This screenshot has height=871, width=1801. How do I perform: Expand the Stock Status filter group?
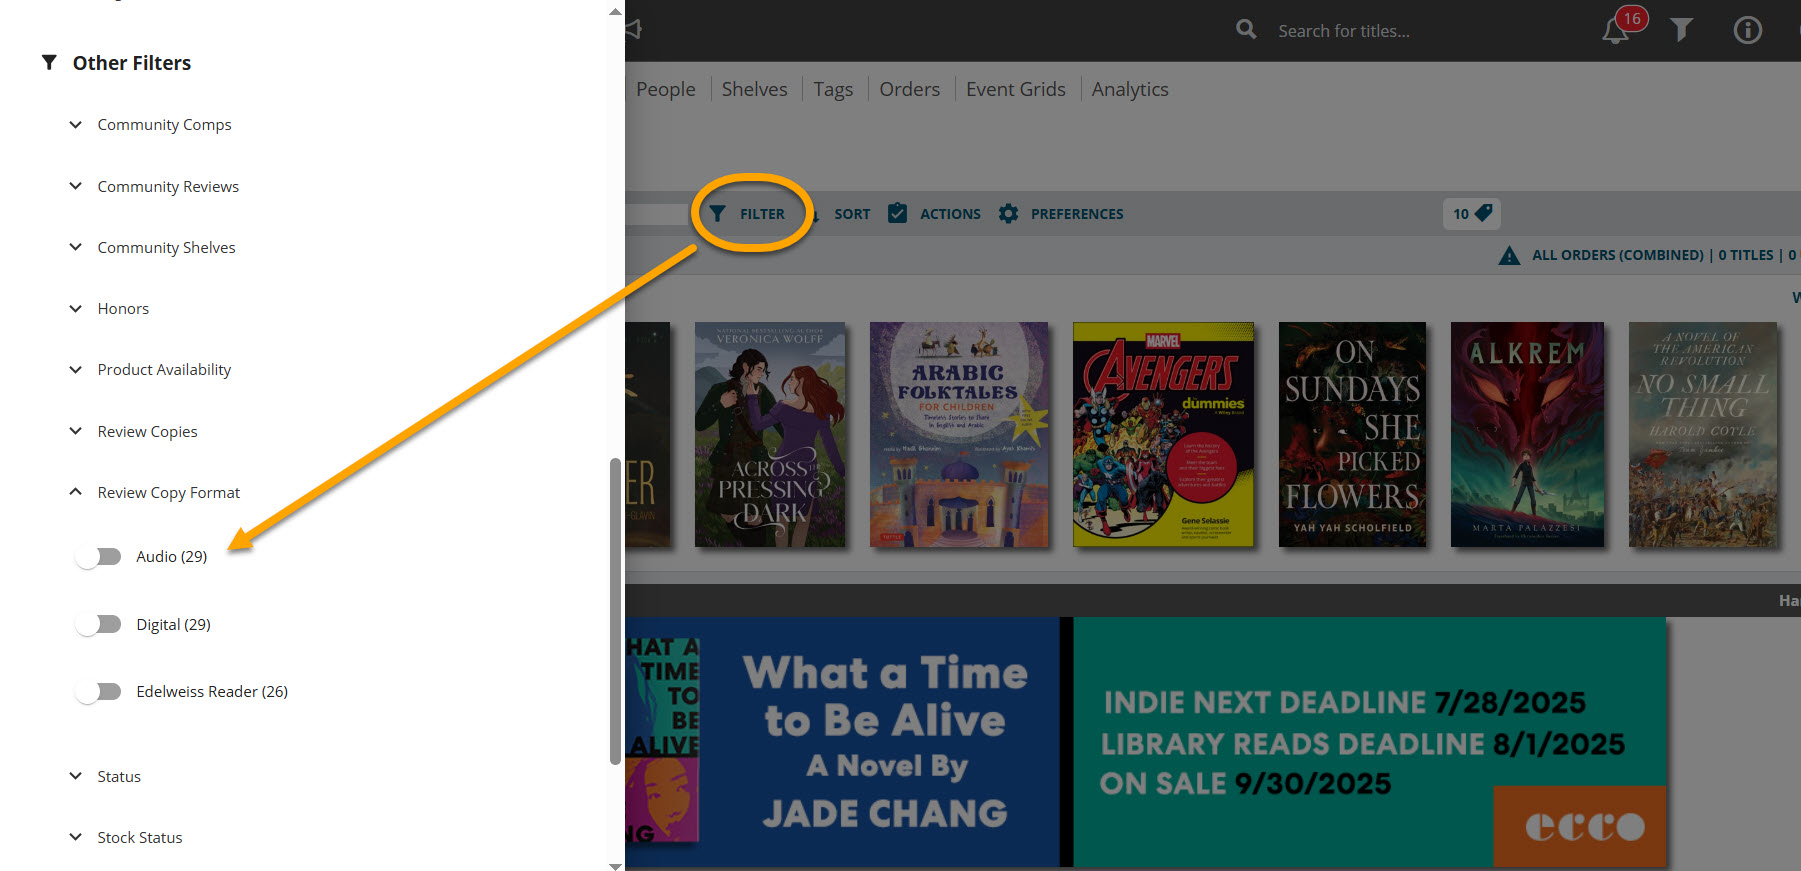[139, 838]
